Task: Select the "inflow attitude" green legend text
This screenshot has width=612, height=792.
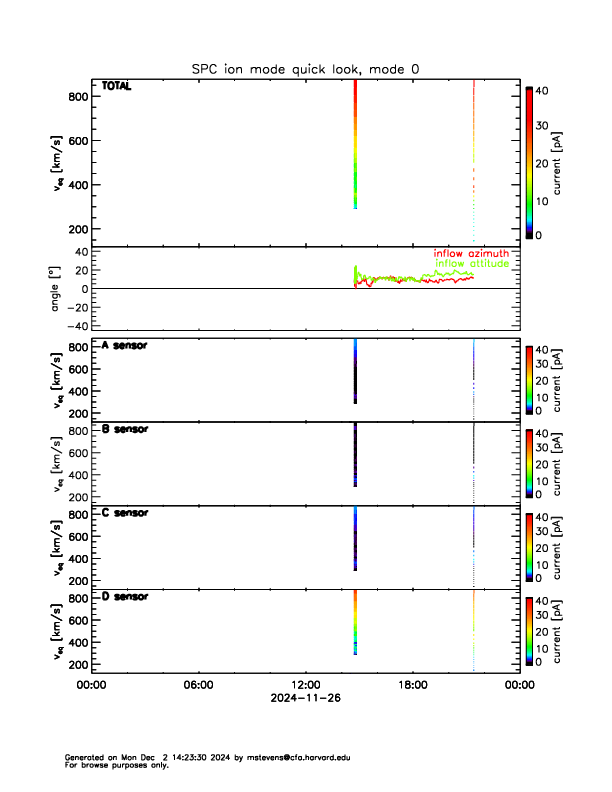Action: pos(472,264)
